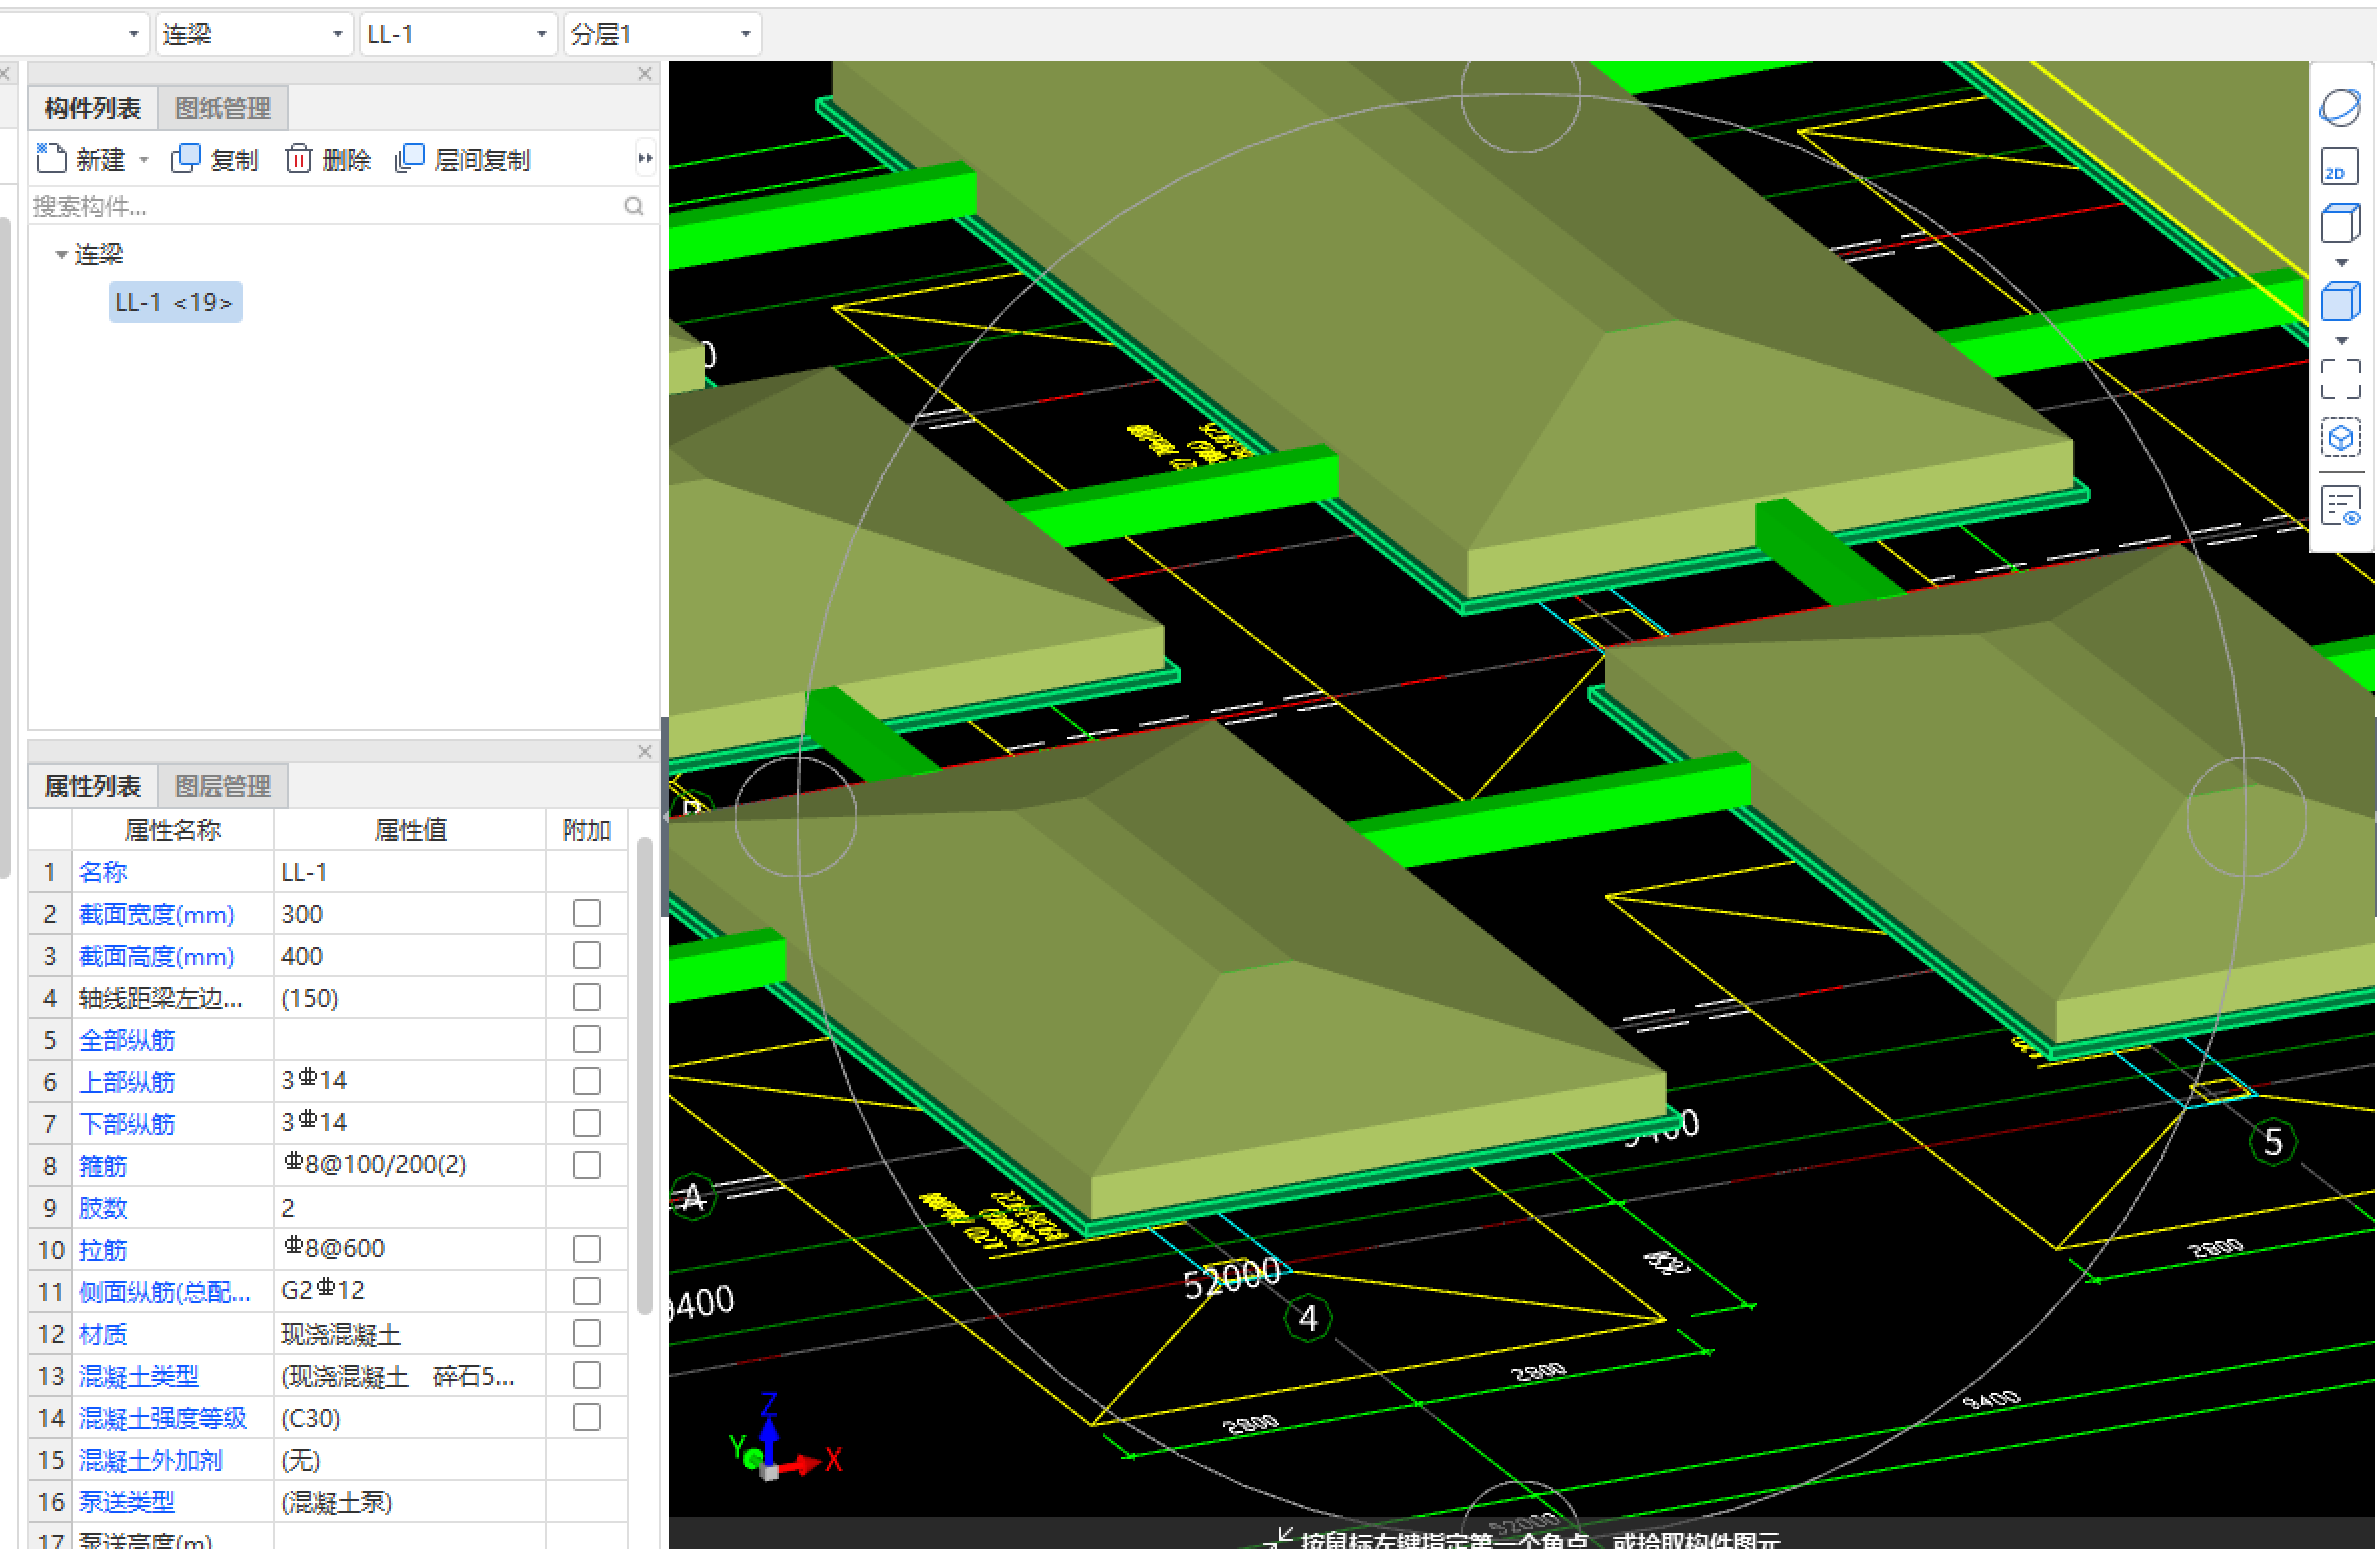The image size is (2377, 1549).
Task: Click the 层间复制 icon
Action: [410, 159]
